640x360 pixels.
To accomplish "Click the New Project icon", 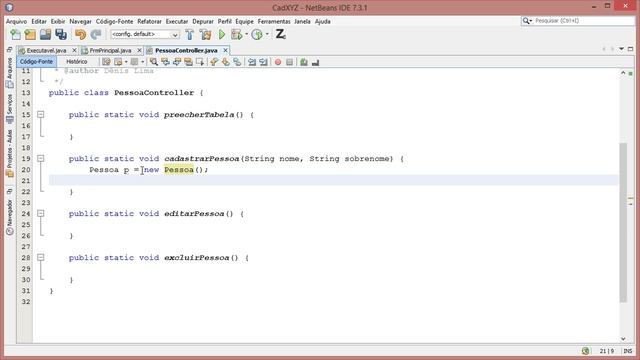I will [x=30, y=34].
